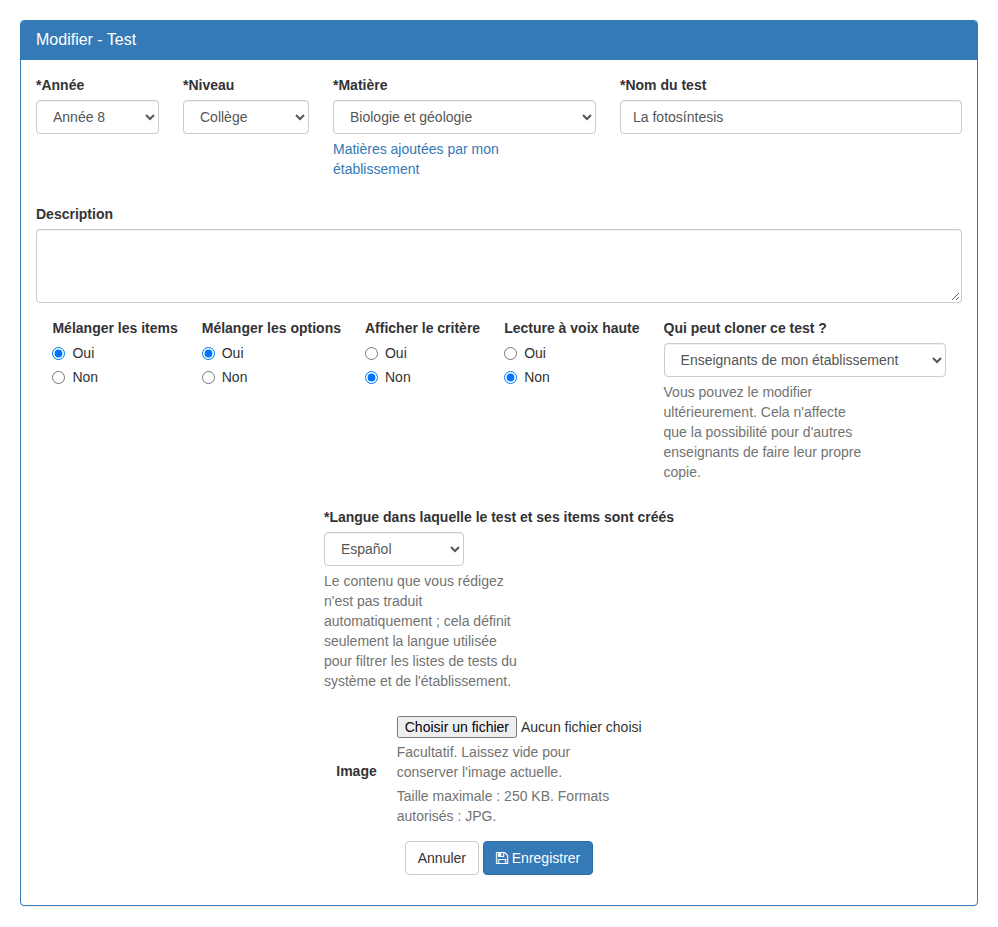Choose Non under Mélanger les options
This screenshot has height=927, width=998.
[x=208, y=378]
